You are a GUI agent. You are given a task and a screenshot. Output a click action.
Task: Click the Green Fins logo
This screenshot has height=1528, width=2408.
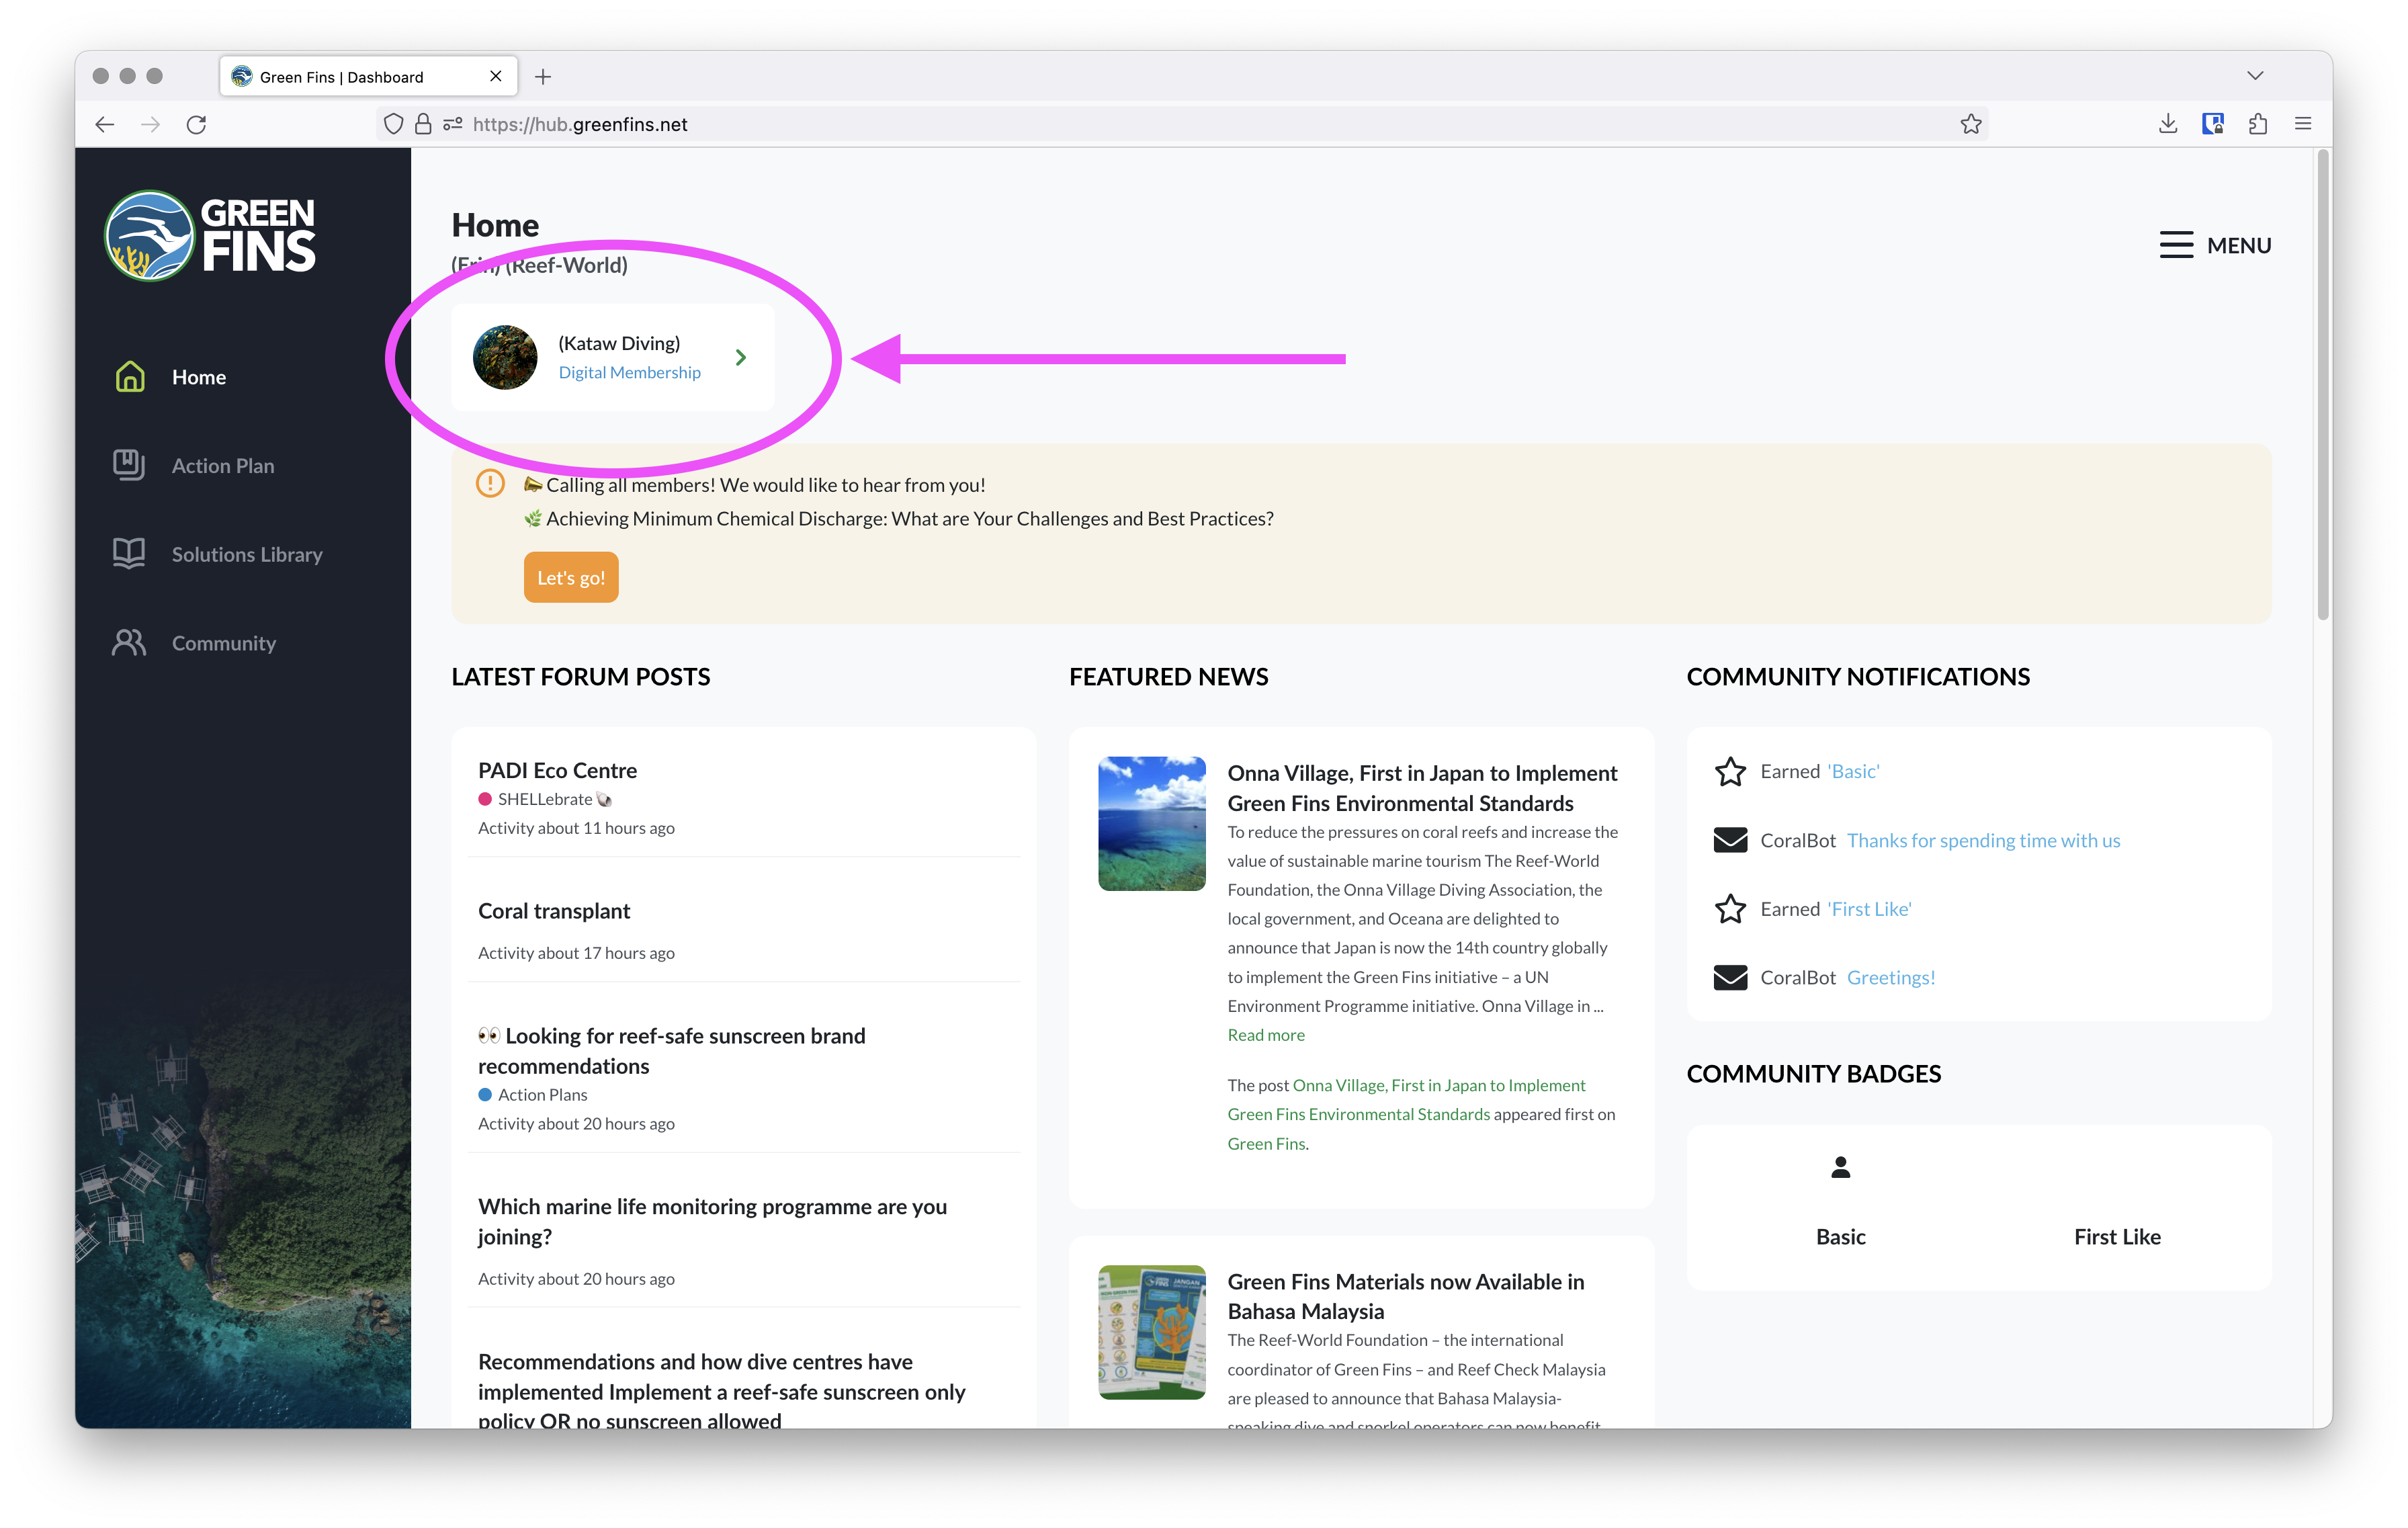point(210,236)
